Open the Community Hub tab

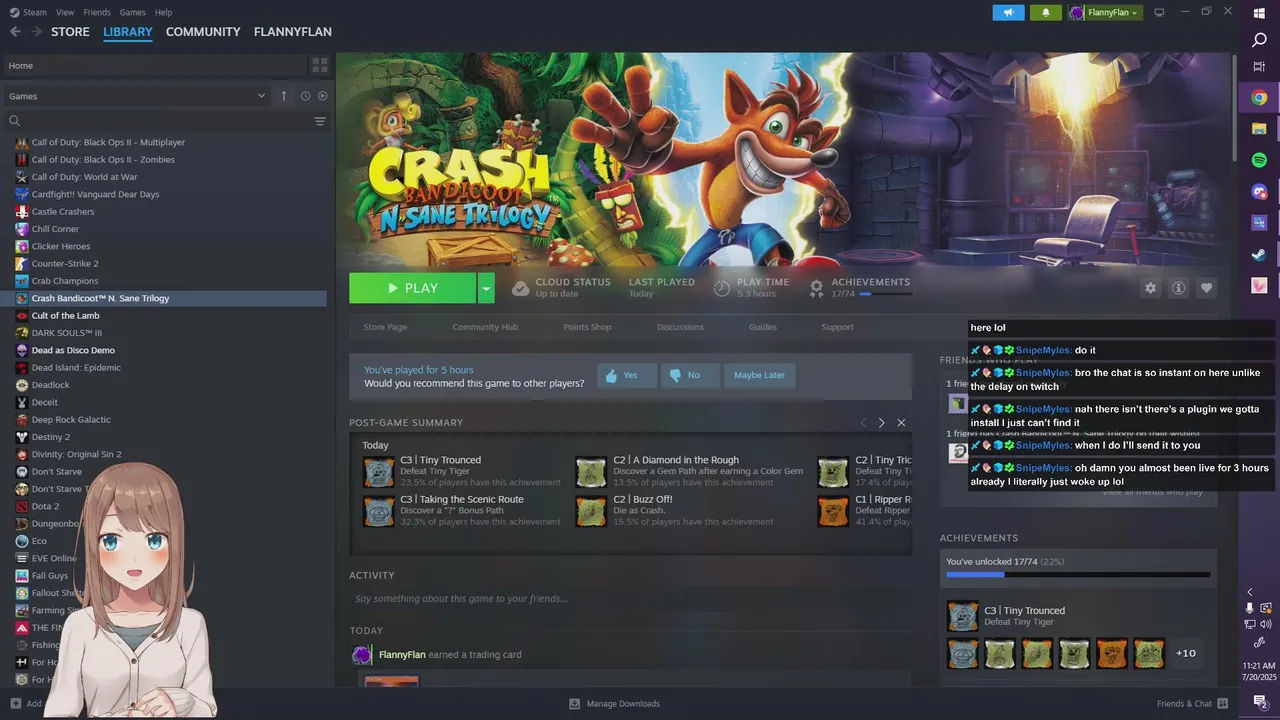pos(485,327)
